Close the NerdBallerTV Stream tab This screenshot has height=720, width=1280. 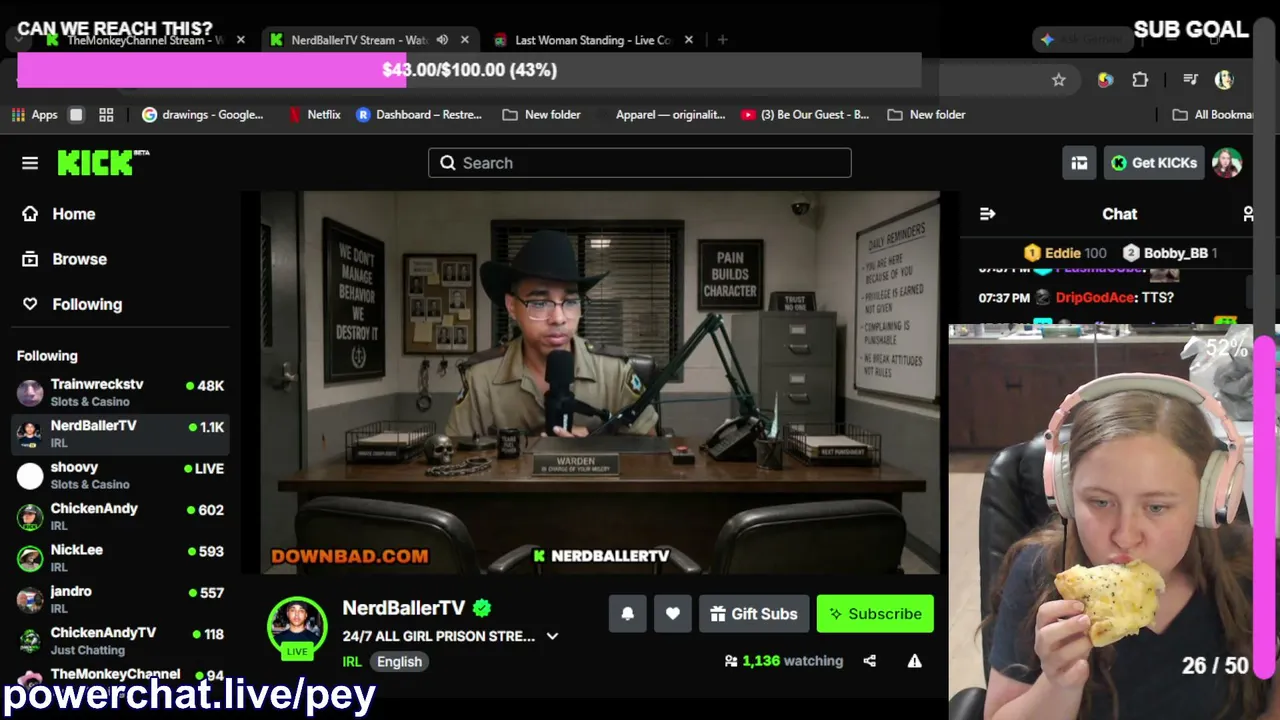point(465,40)
